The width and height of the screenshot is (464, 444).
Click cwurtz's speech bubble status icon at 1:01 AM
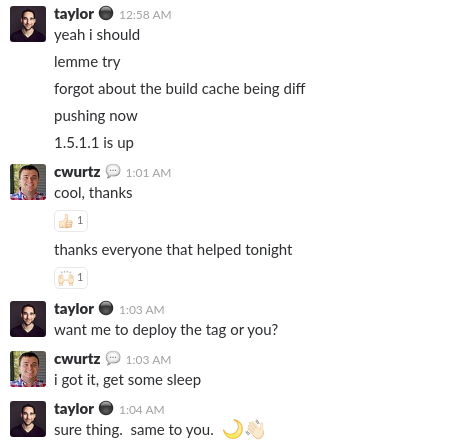113,172
